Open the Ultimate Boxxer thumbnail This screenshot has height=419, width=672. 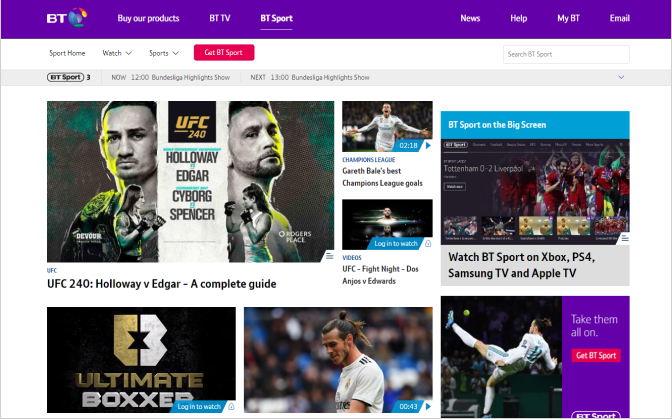pos(141,360)
